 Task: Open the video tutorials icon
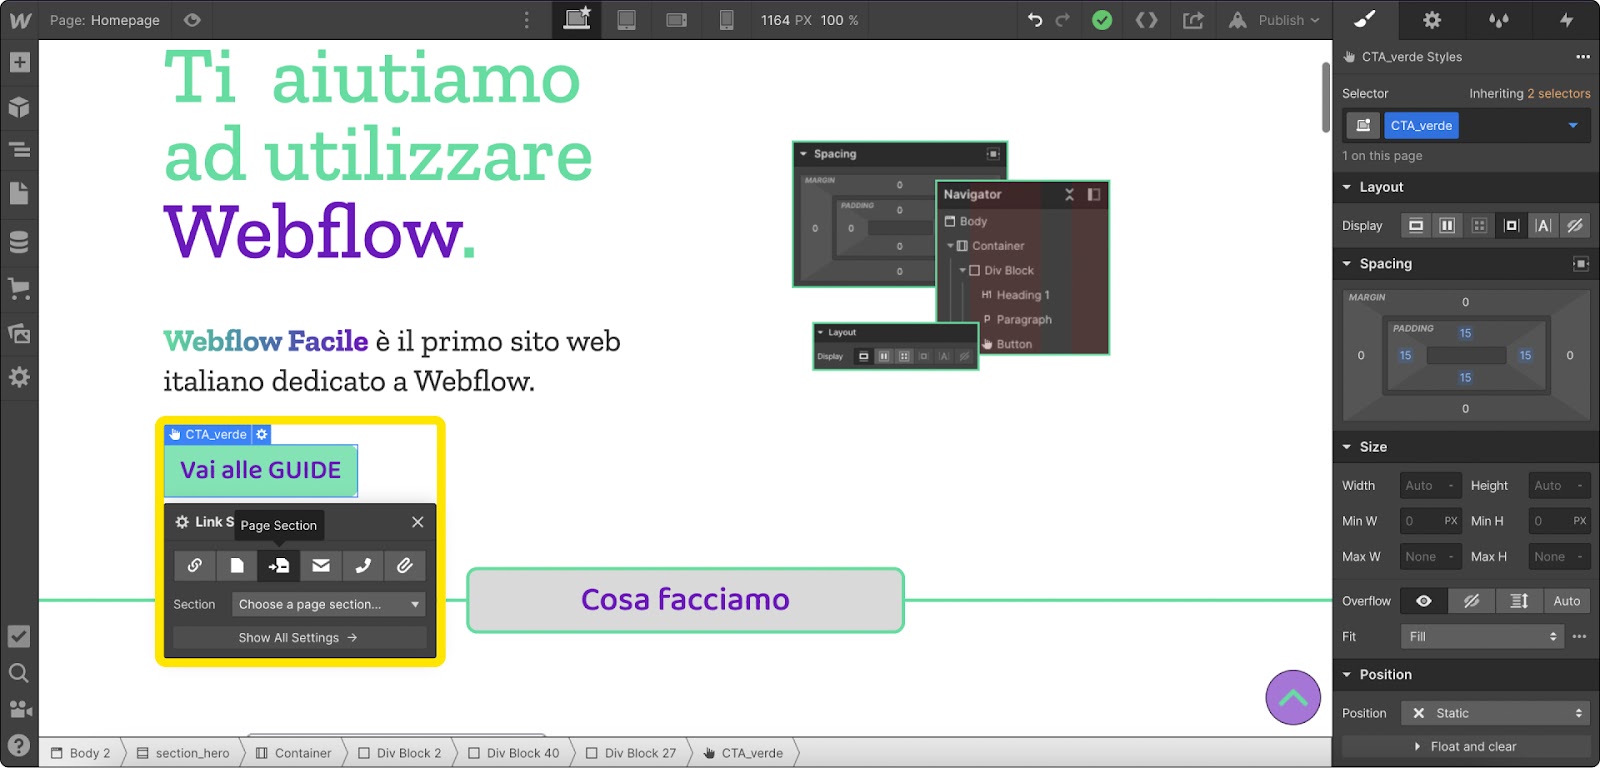[19, 709]
